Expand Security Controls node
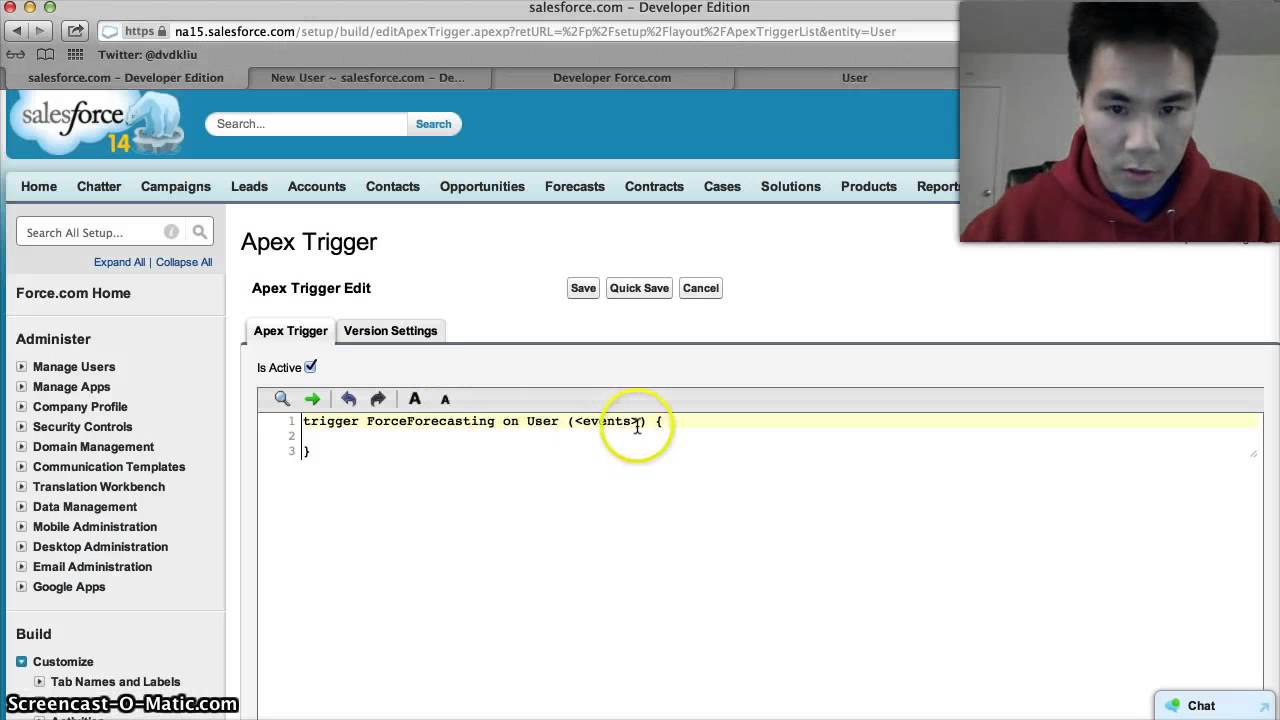1280x720 pixels. point(22,427)
